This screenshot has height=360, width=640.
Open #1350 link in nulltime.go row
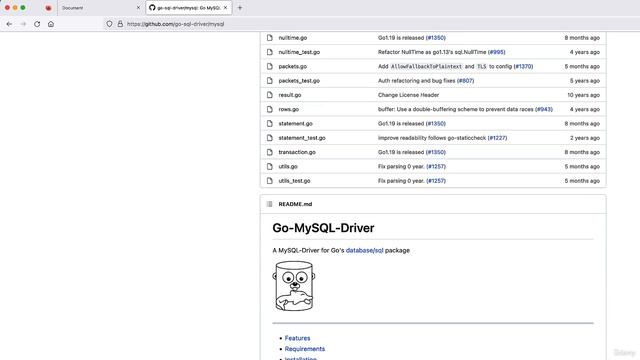point(436,38)
